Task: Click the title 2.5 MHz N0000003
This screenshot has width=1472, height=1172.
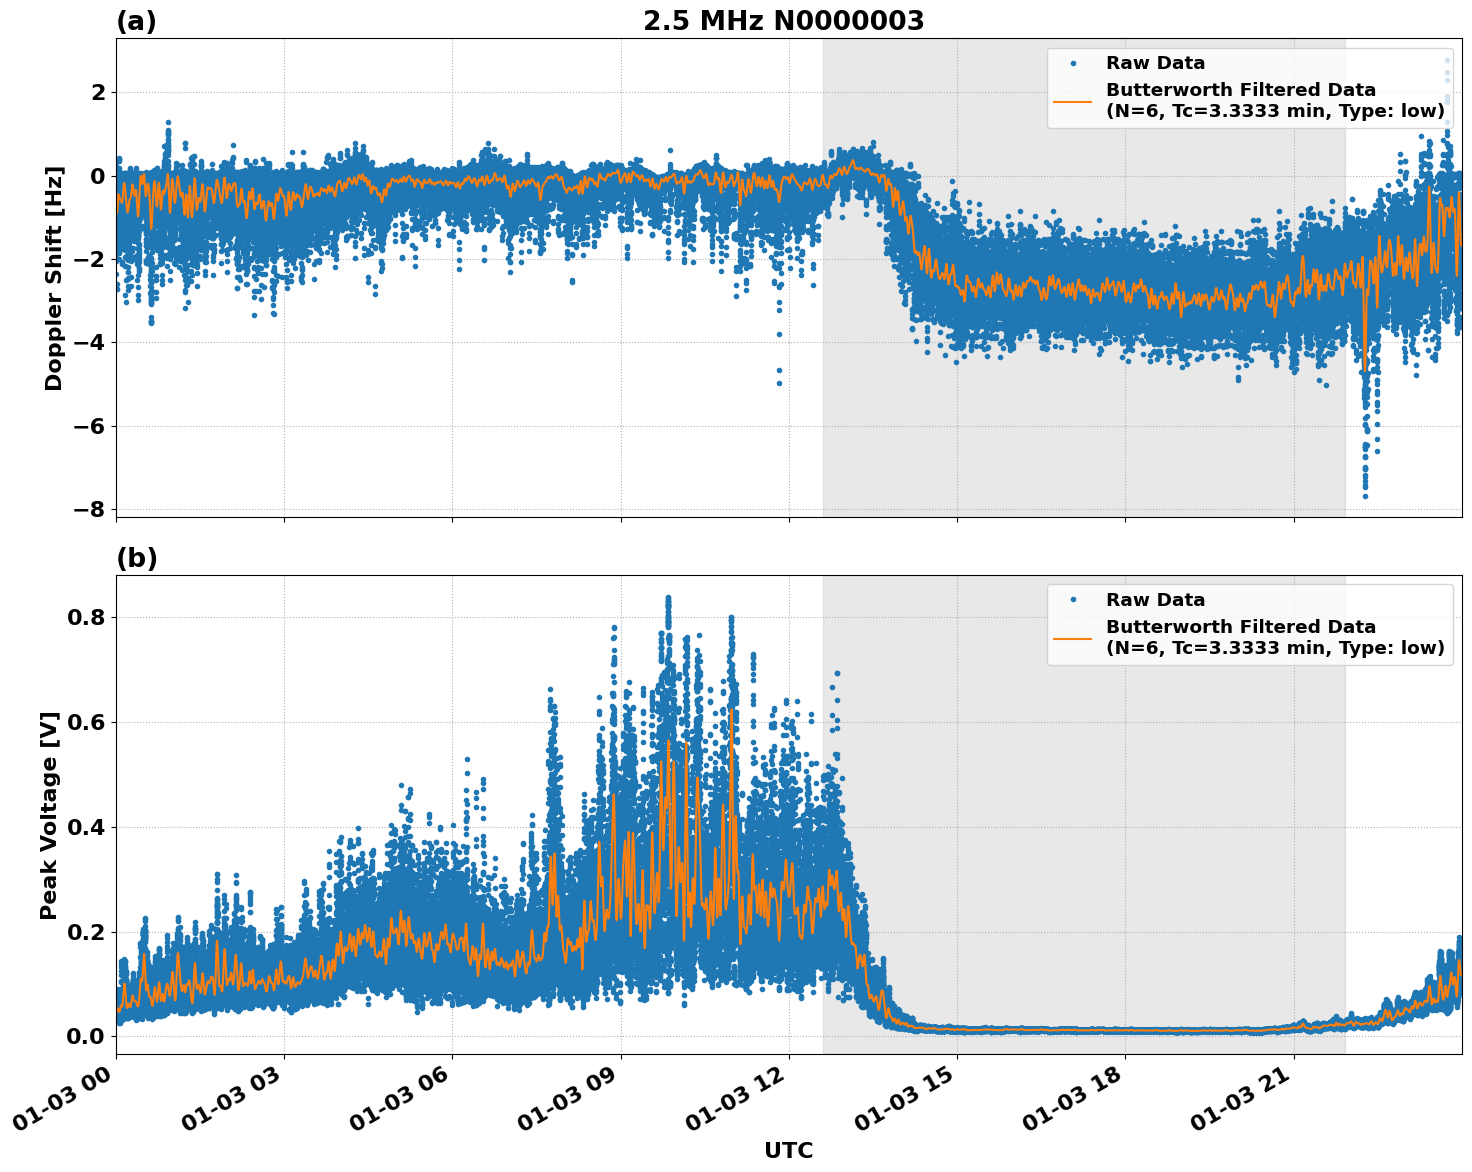Action: tap(782, 19)
